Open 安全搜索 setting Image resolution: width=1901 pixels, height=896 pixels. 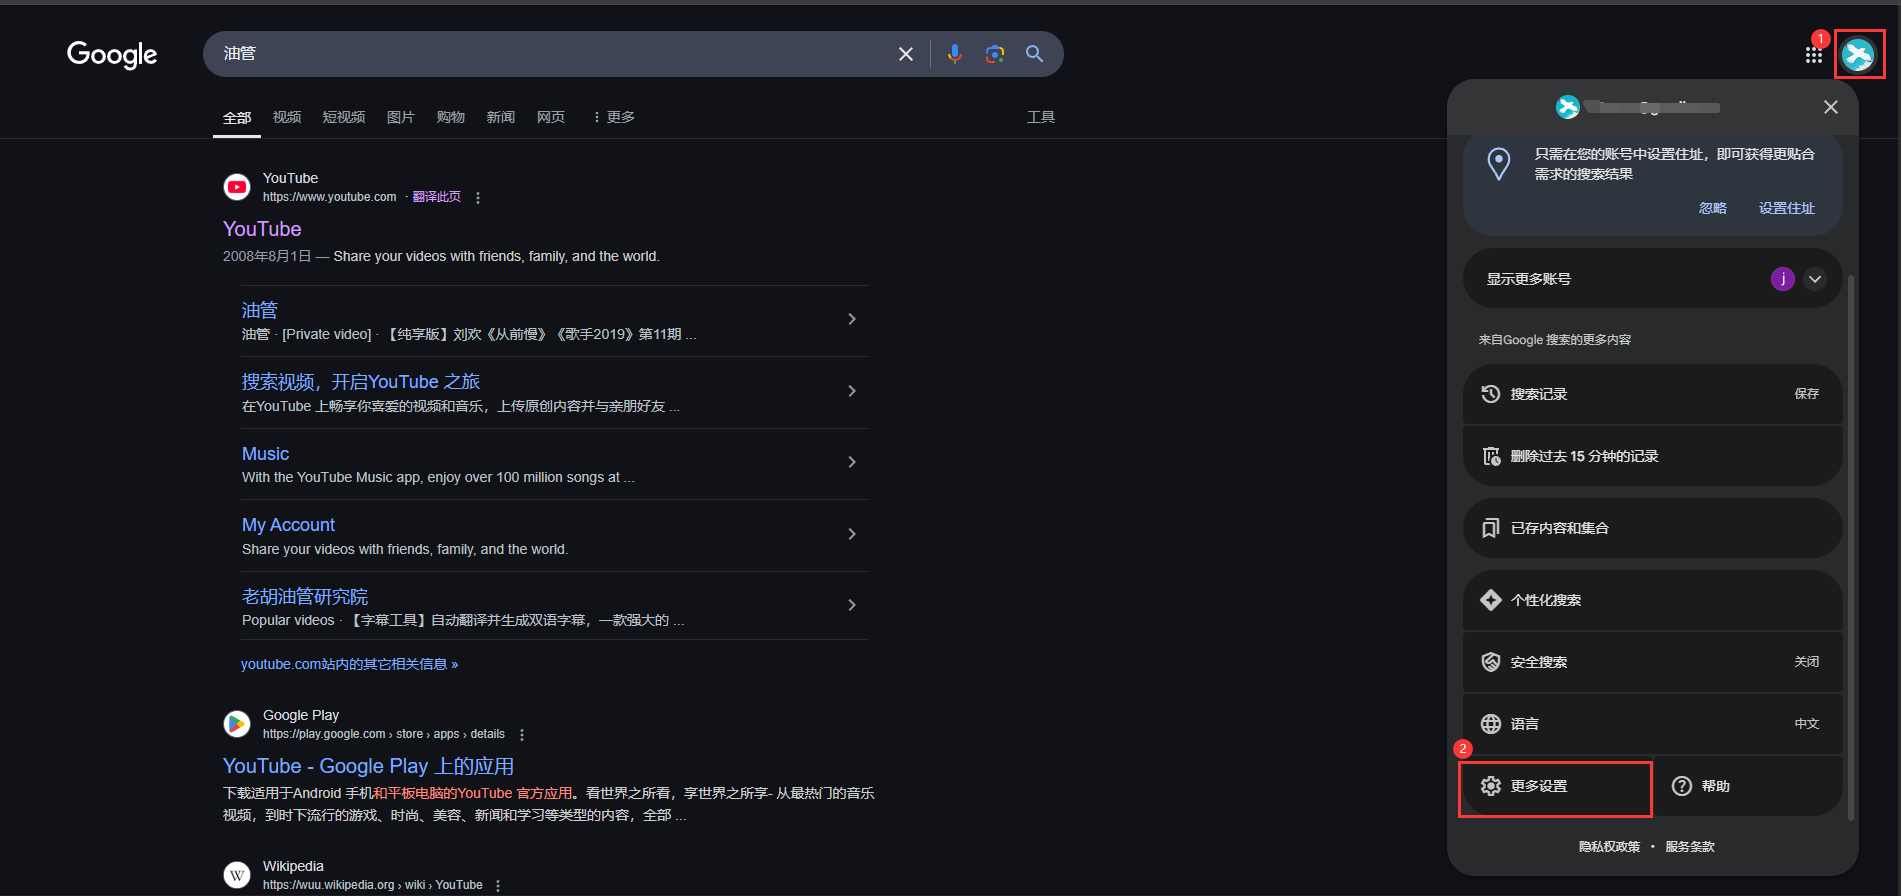coord(1653,662)
